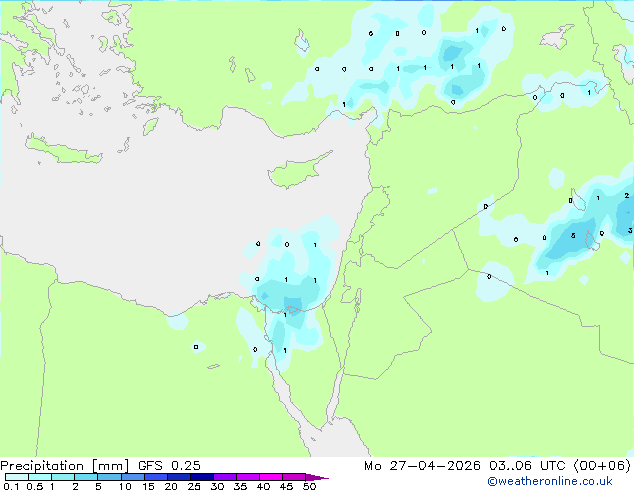Pick the 40–45 mm magenta legend box
634x490 pixels.
[x=271, y=477]
